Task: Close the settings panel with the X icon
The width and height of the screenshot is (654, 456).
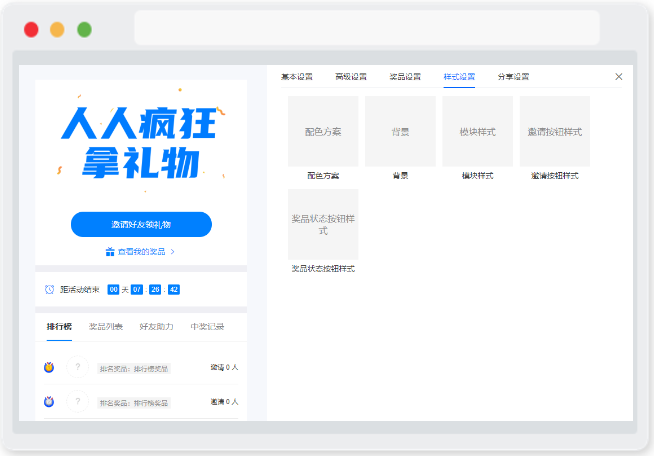Action: (619, 76)
